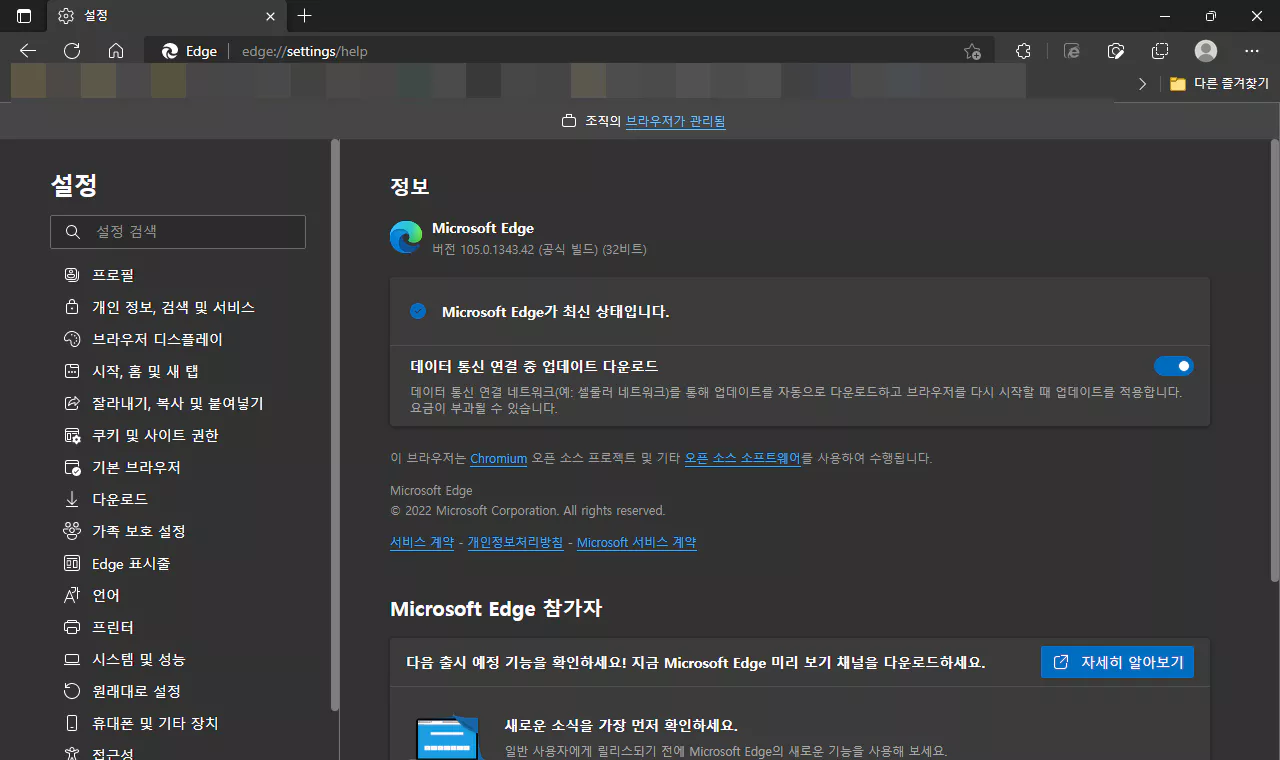Click the Microsoft Edge가 최신 상태입니다 text
This screenshot has width=1280, height=760.
point(556,312)
